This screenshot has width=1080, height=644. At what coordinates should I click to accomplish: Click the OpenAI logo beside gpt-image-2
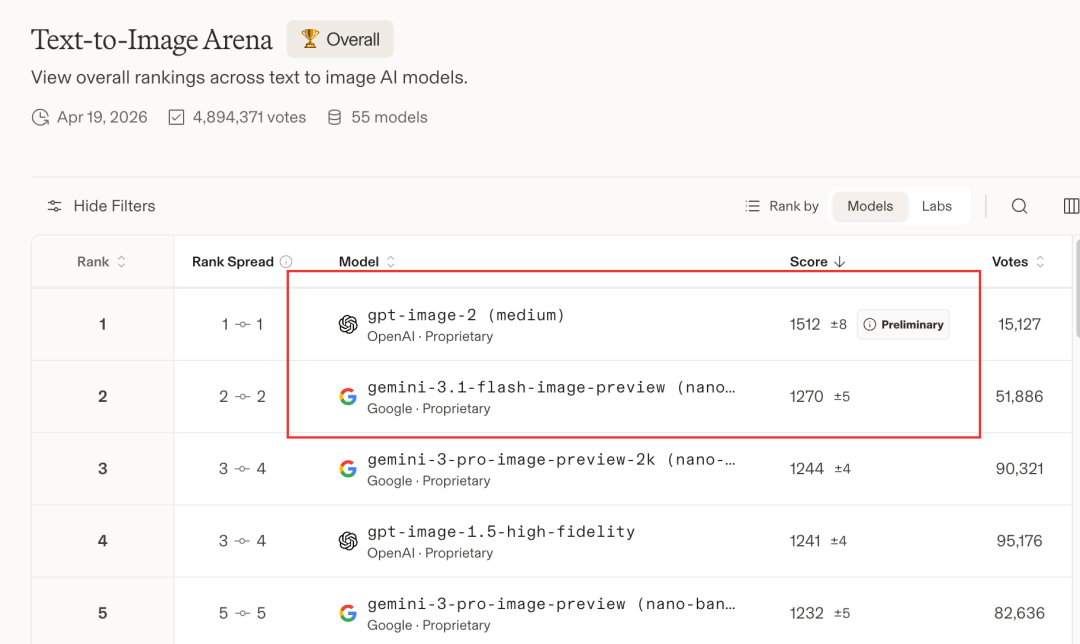pos(348,325)
